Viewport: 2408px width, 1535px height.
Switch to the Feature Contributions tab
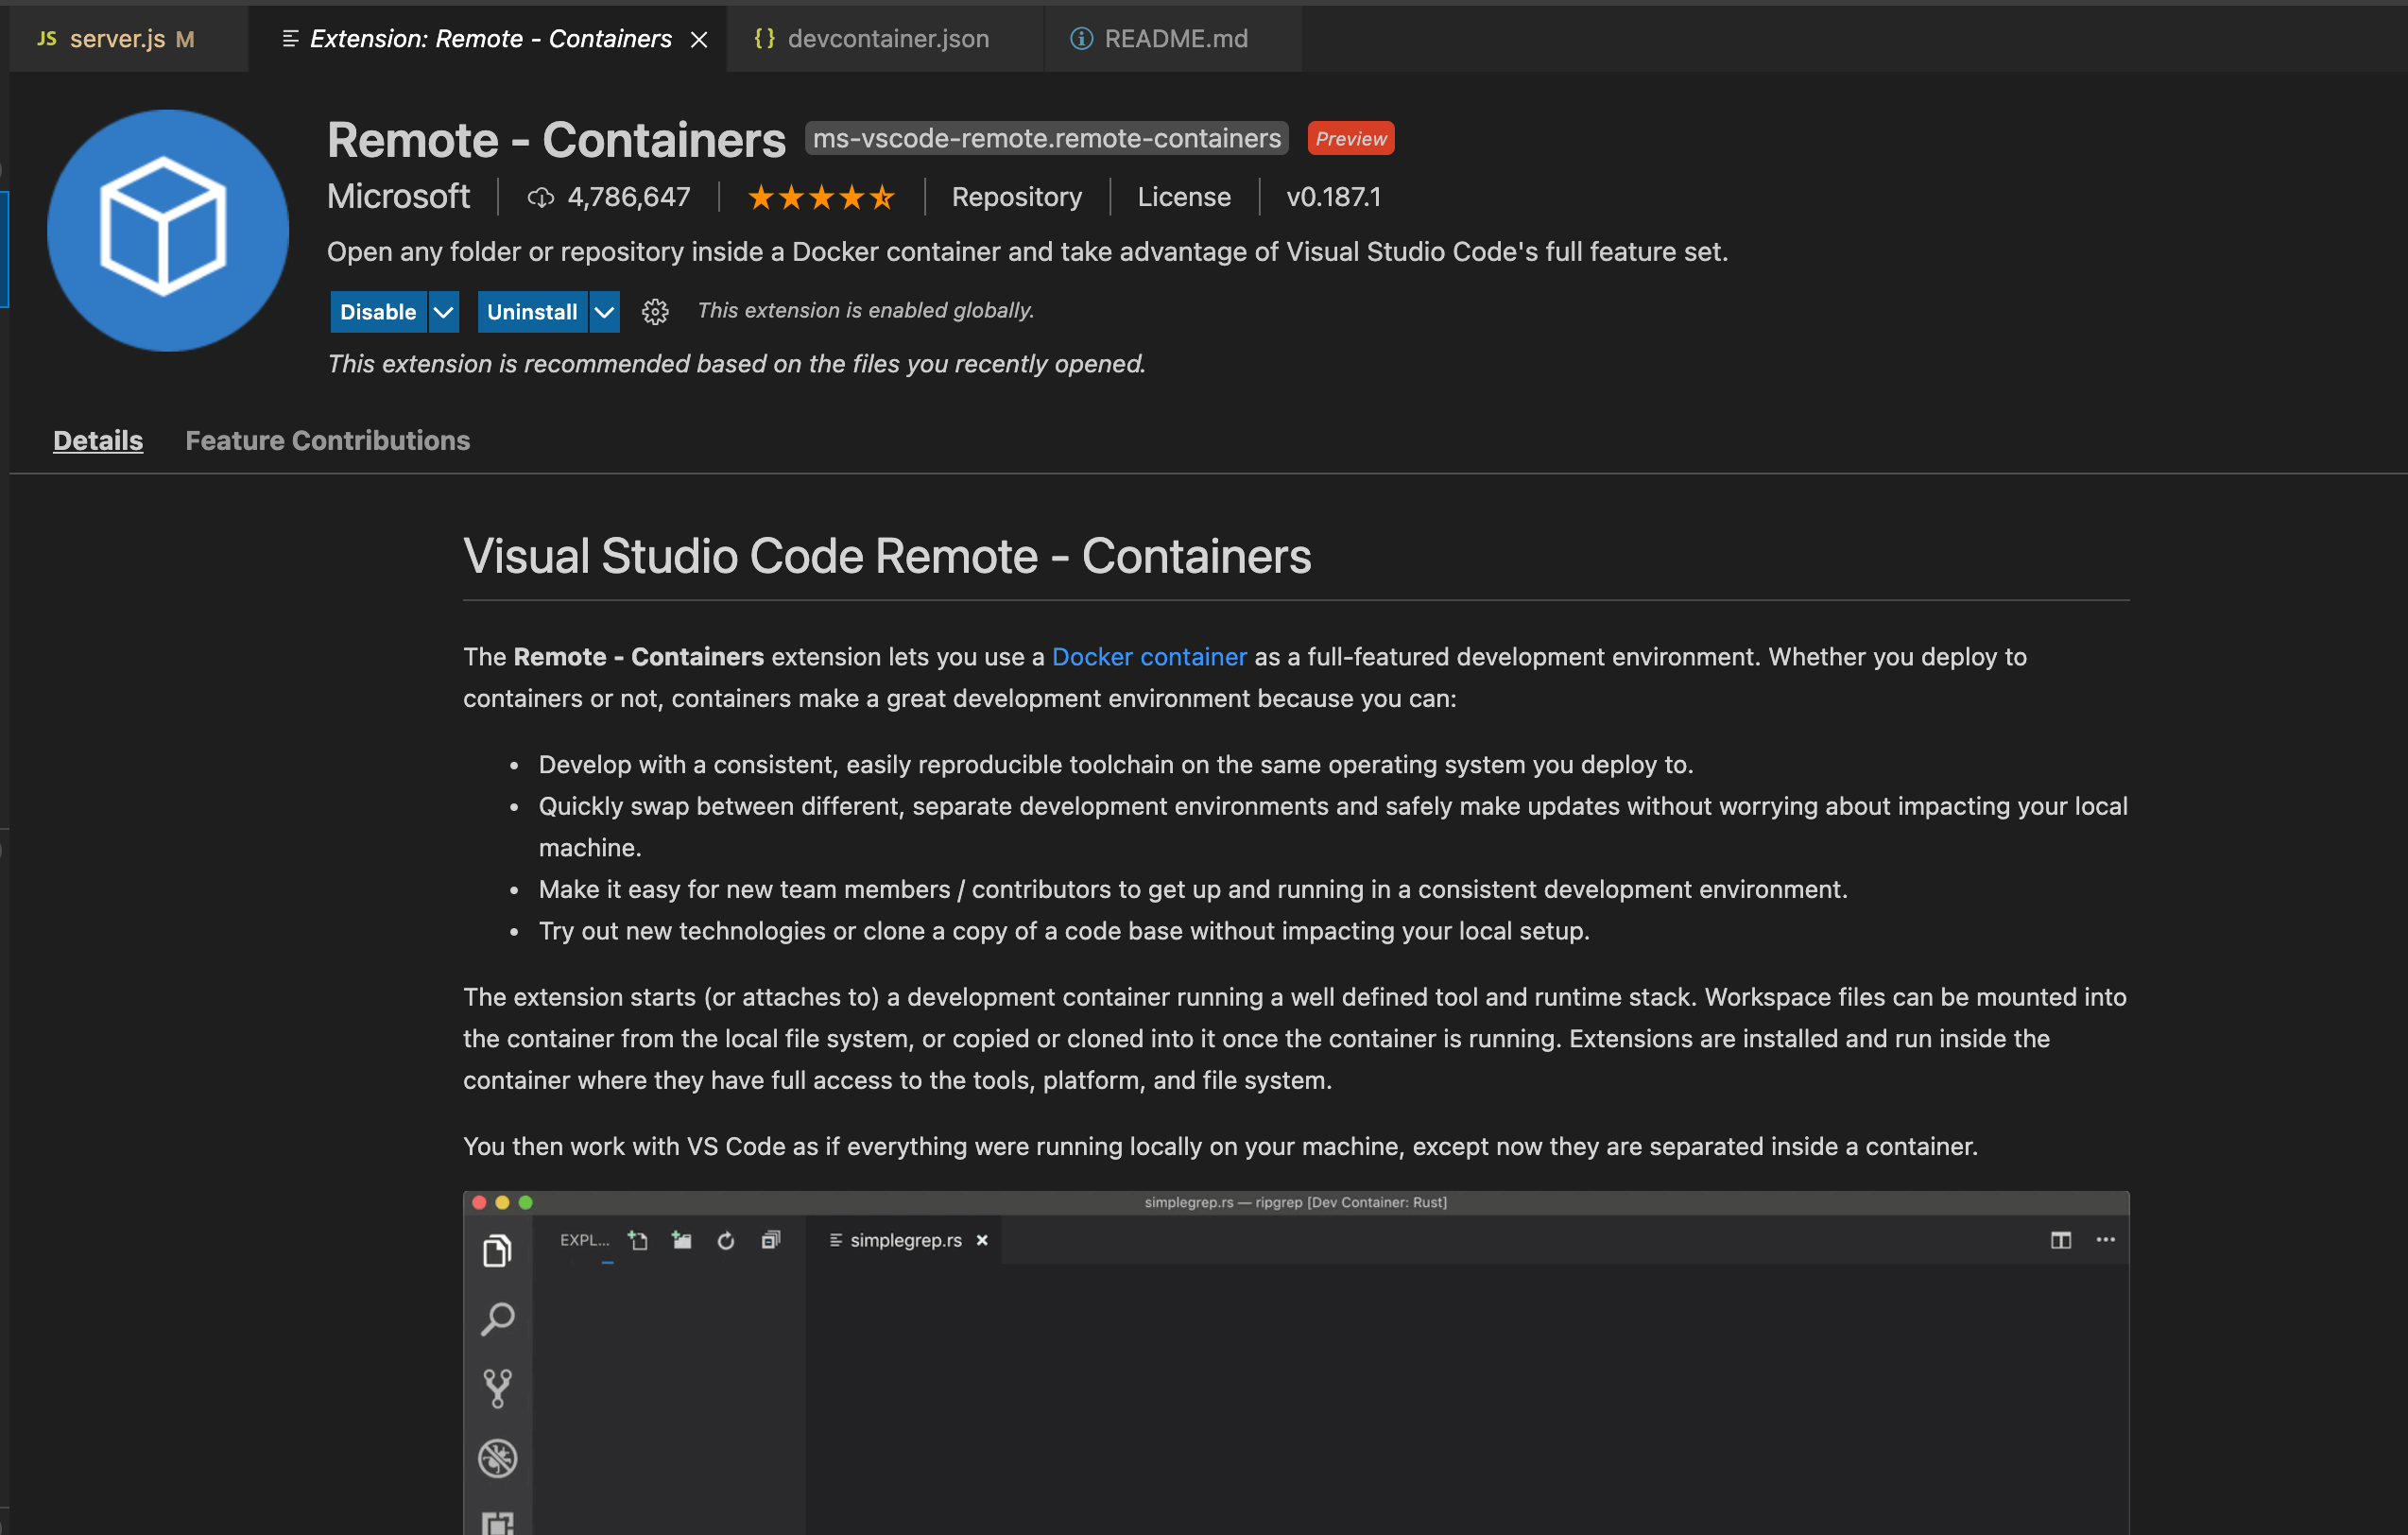[327, 440]
